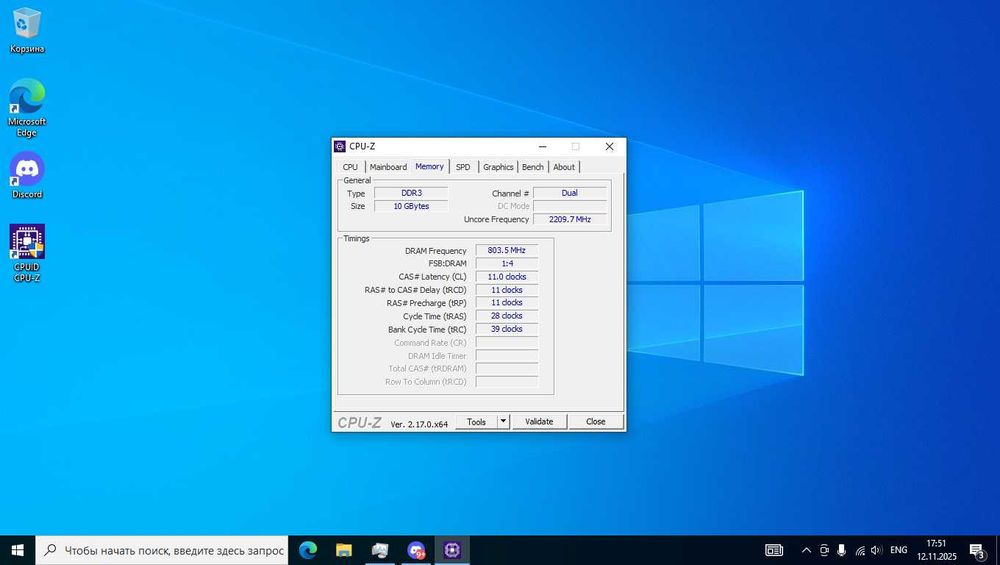Close the CPU-Z window with the X
Viewport: 1000px width, 565px height.
click(609, 147)
